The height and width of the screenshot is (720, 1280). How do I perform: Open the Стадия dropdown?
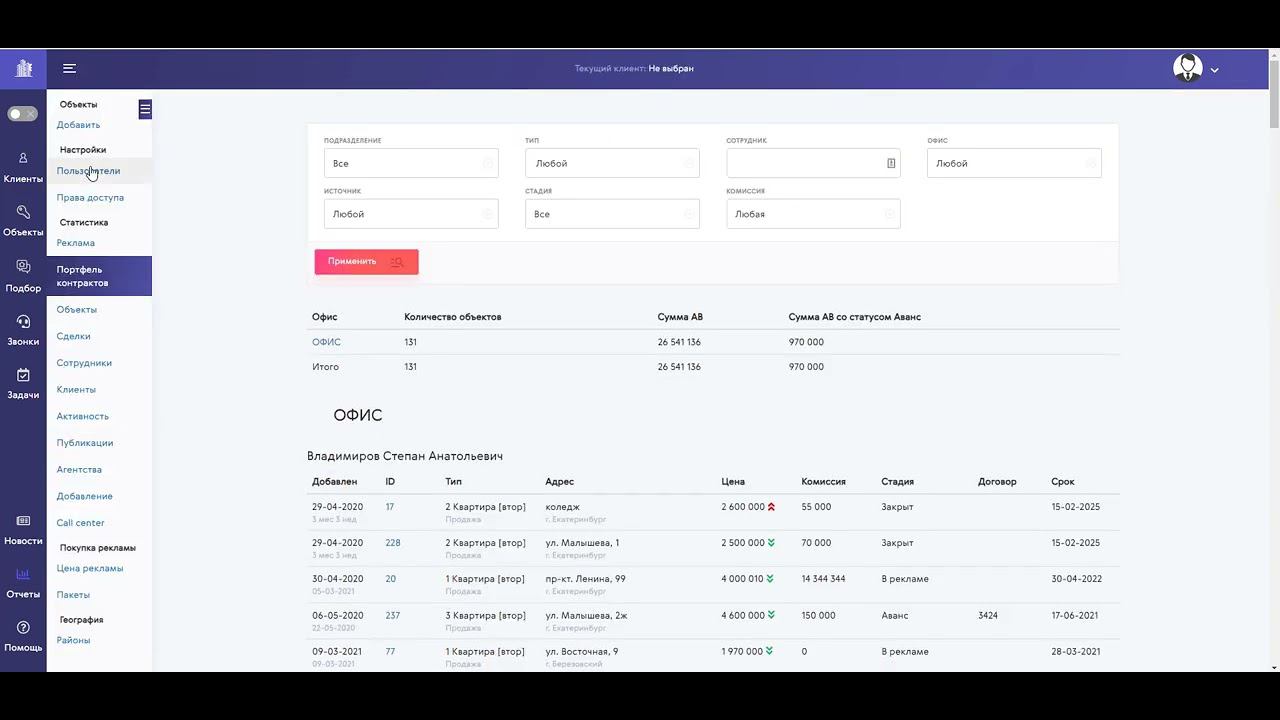click(x=612, y=214)
